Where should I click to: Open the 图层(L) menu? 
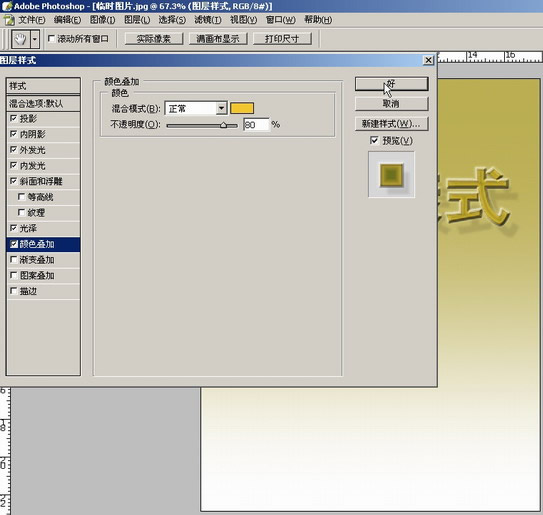[137, 20]
